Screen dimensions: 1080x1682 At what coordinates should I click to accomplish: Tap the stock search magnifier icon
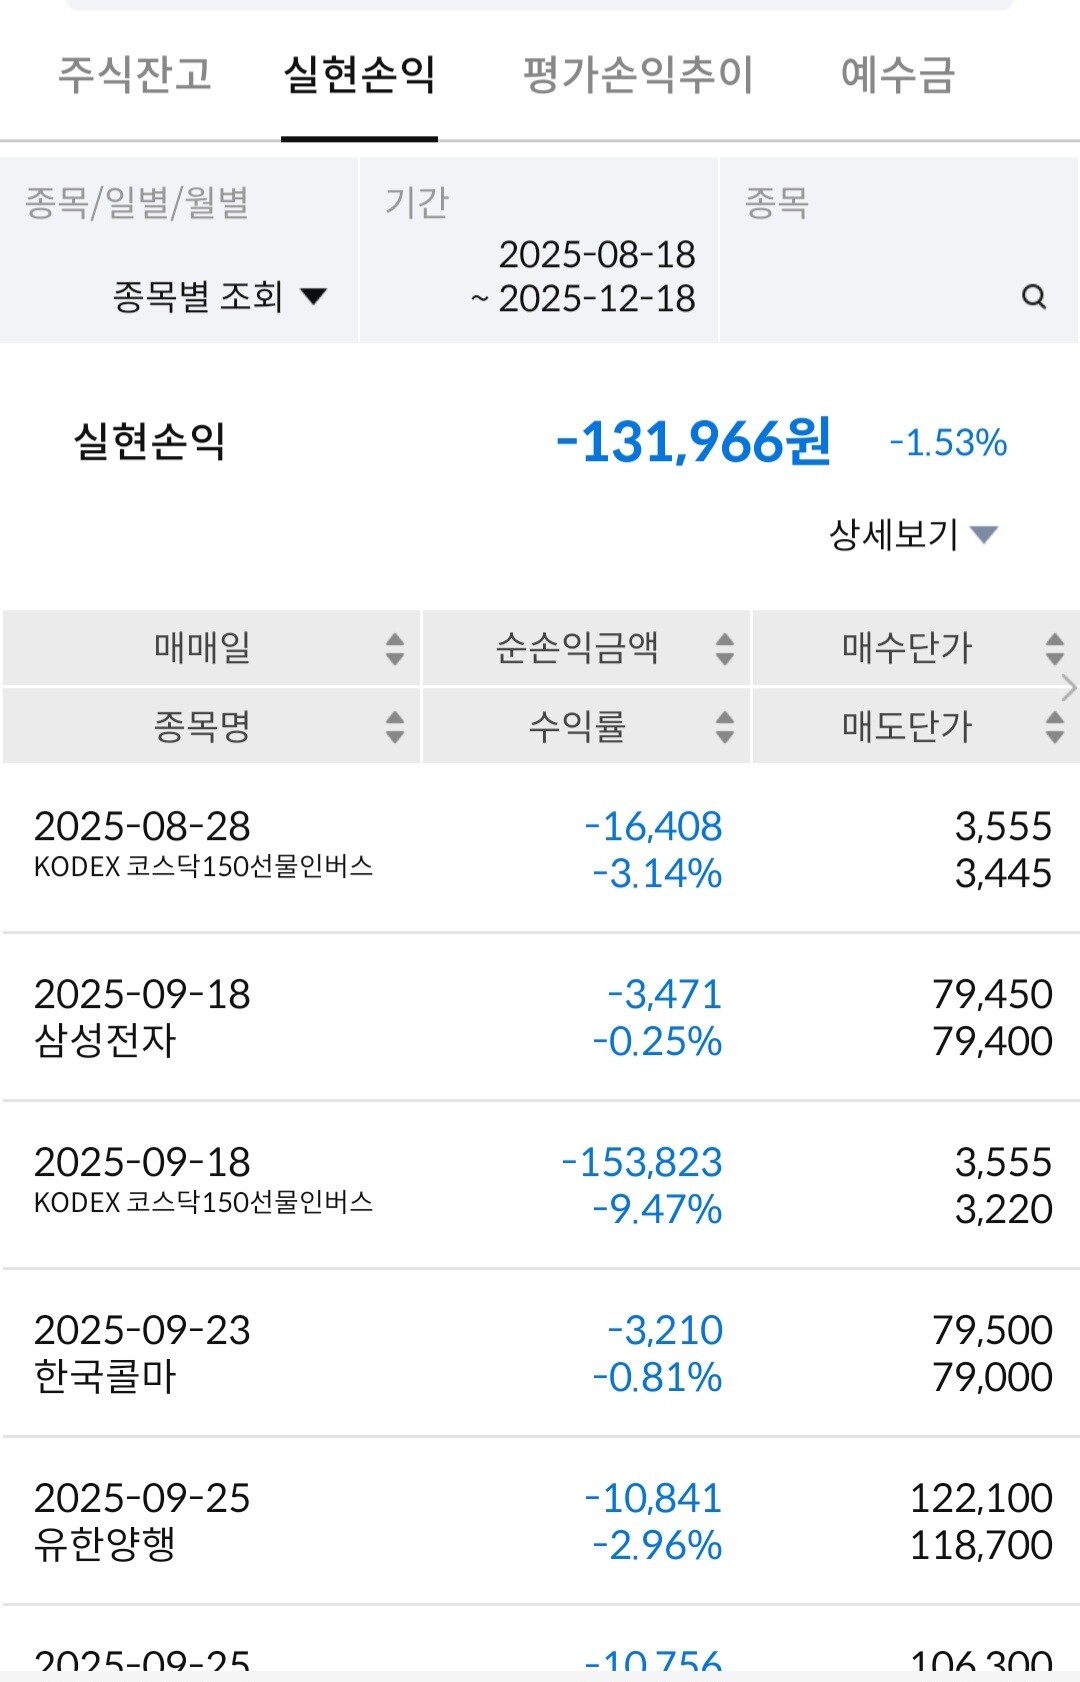1034,296
